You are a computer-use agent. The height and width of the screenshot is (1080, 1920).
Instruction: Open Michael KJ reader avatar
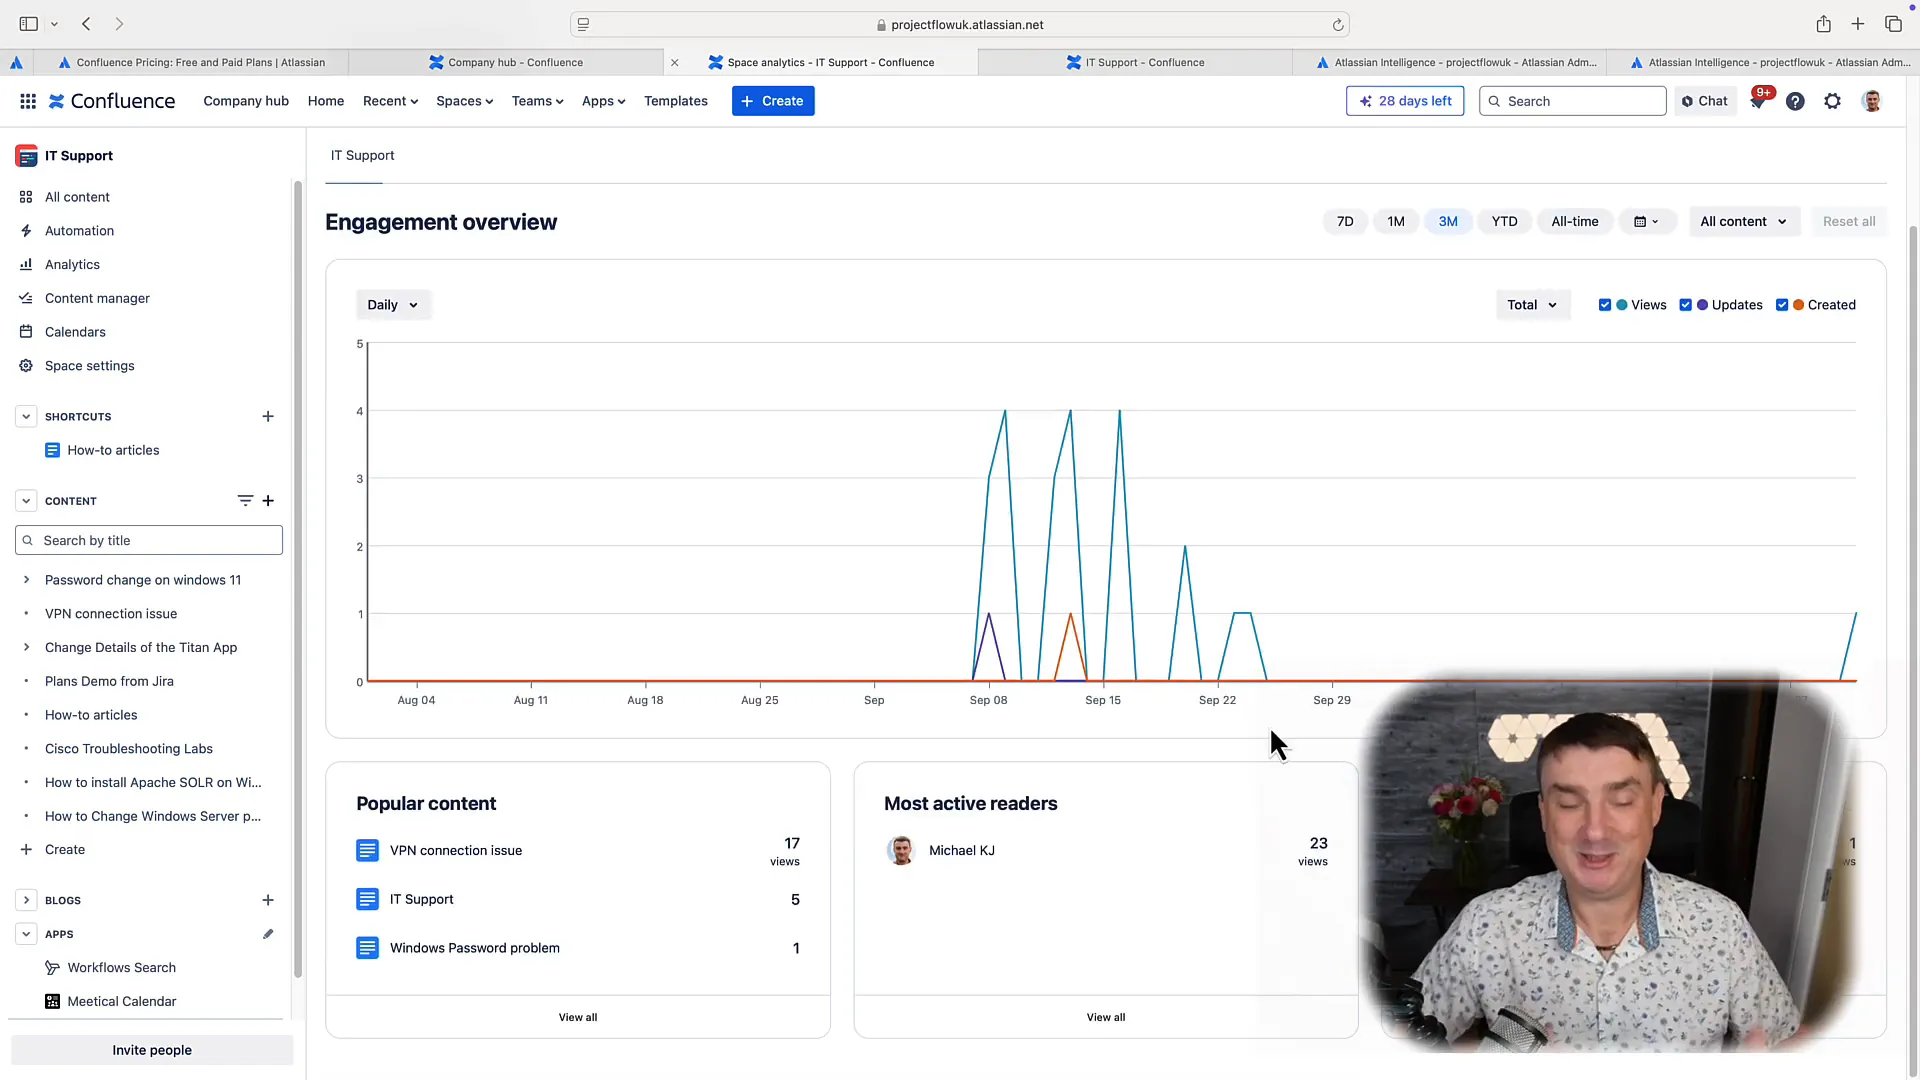(x=901, y=851)
